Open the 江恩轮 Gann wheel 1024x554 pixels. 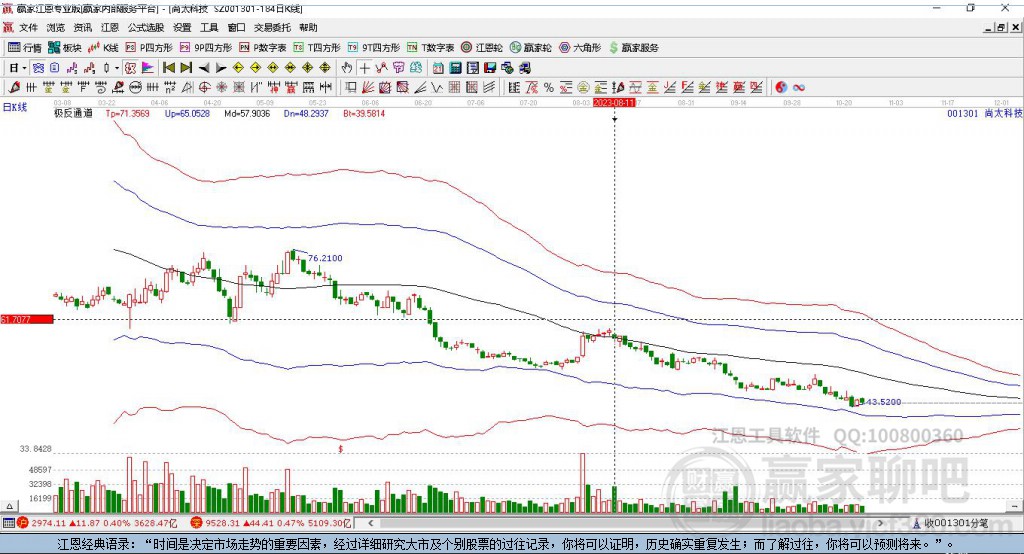tap(482, 48)
